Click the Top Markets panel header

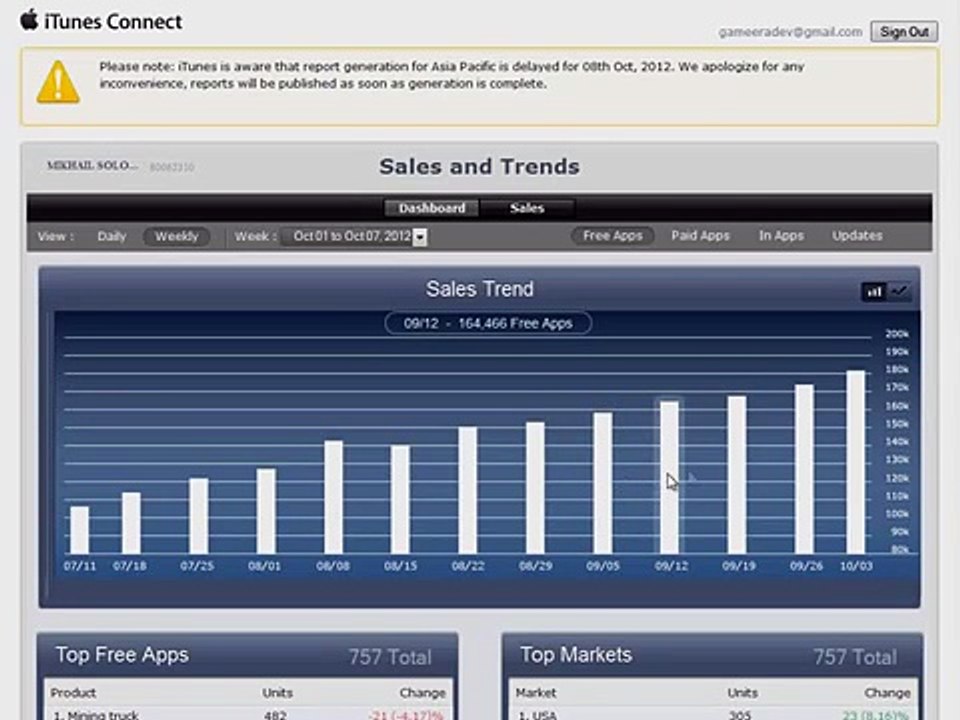pos(712,655)
